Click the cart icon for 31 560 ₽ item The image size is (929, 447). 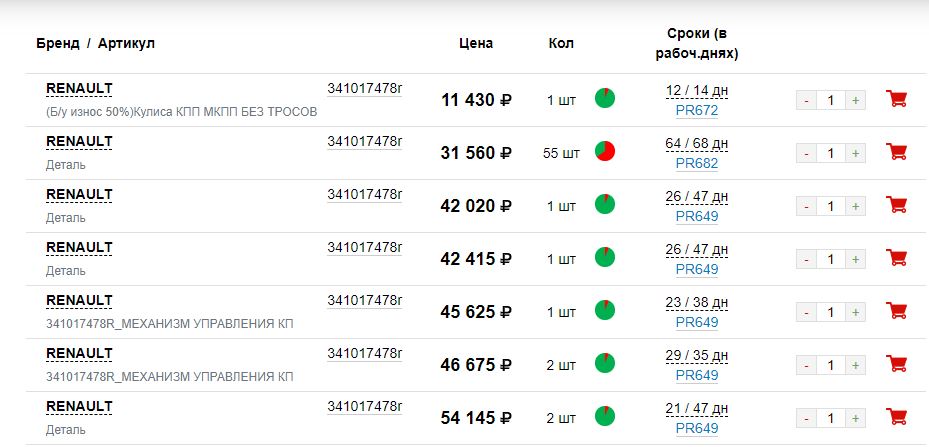[x=897, y=152]
